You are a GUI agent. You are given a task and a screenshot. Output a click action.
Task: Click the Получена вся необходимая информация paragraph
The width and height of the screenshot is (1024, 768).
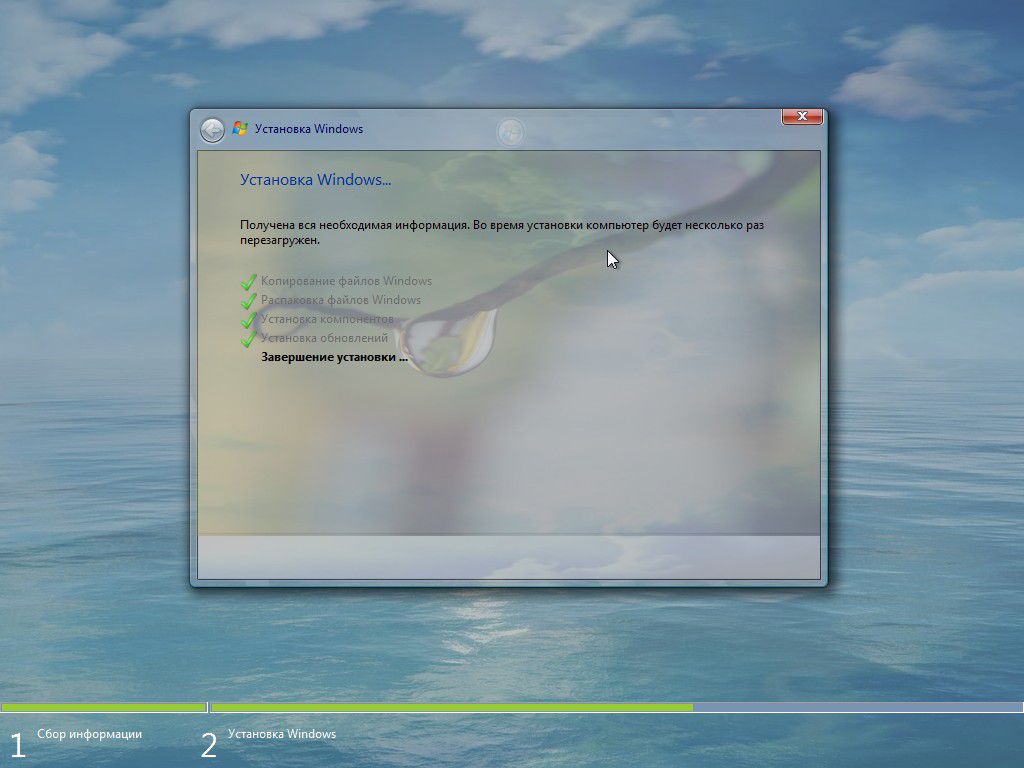click(502, 232)
